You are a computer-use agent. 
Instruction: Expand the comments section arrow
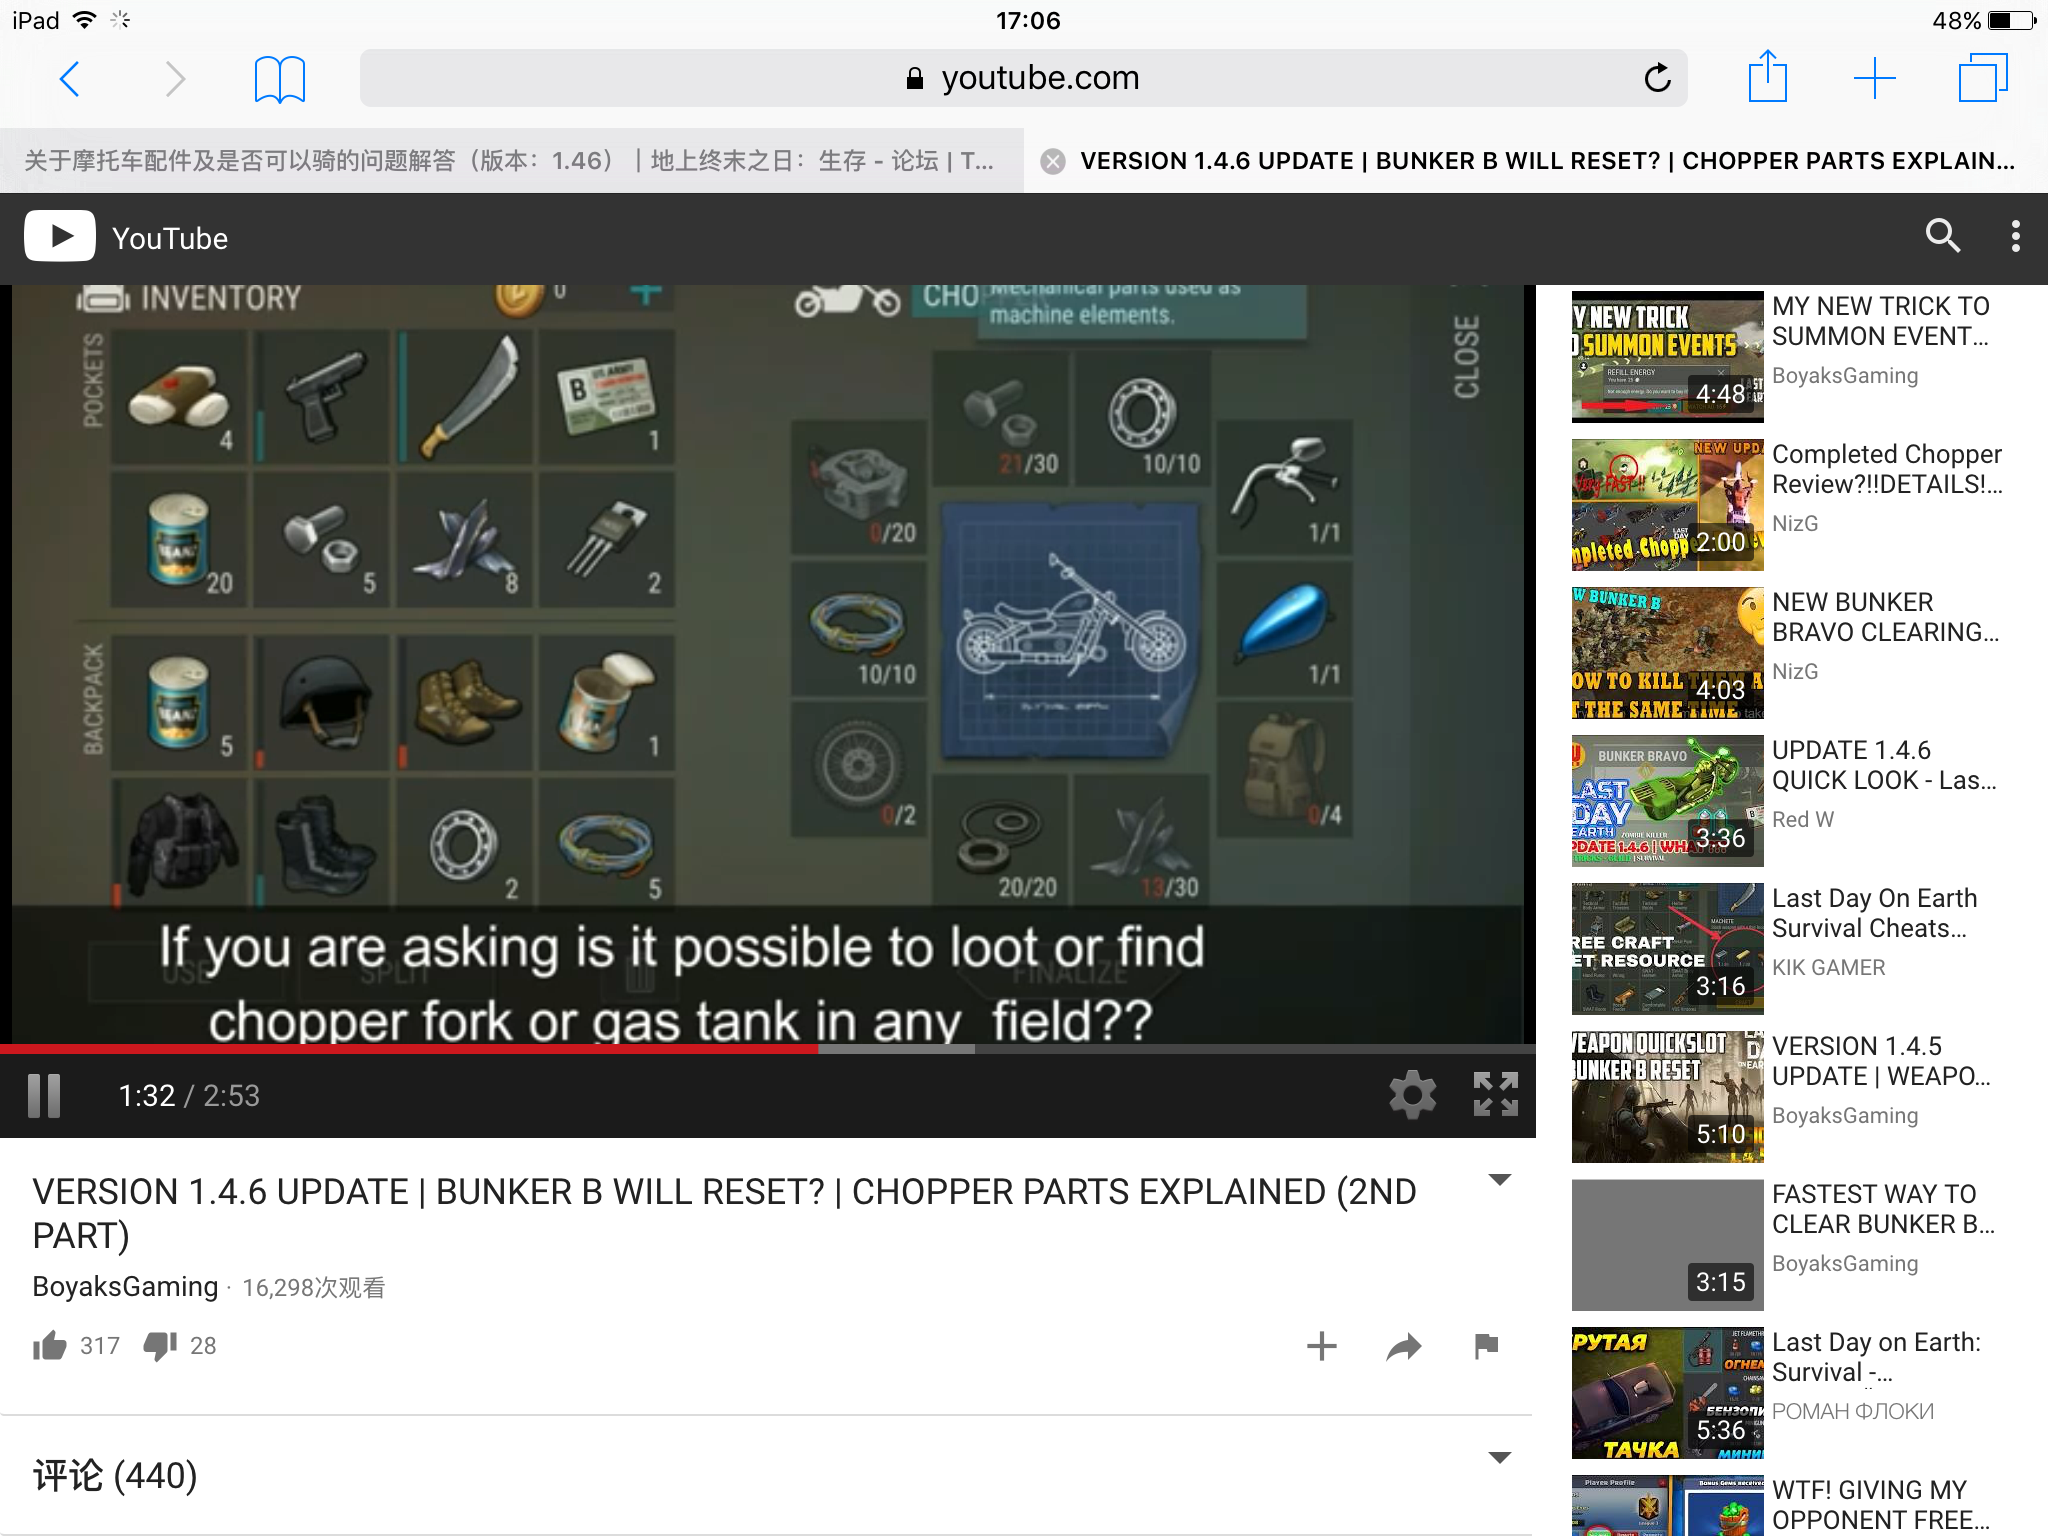point(1499,1458)
